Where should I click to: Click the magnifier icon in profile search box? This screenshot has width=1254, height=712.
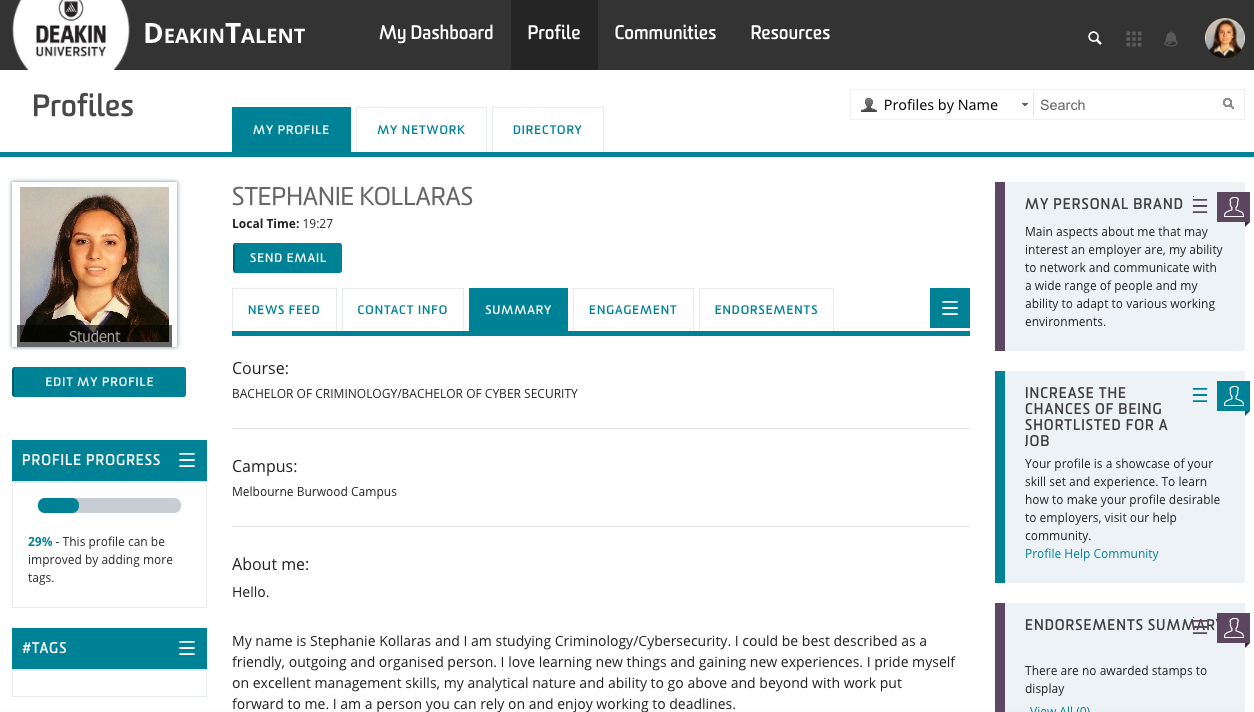[x=1228, y=104]
